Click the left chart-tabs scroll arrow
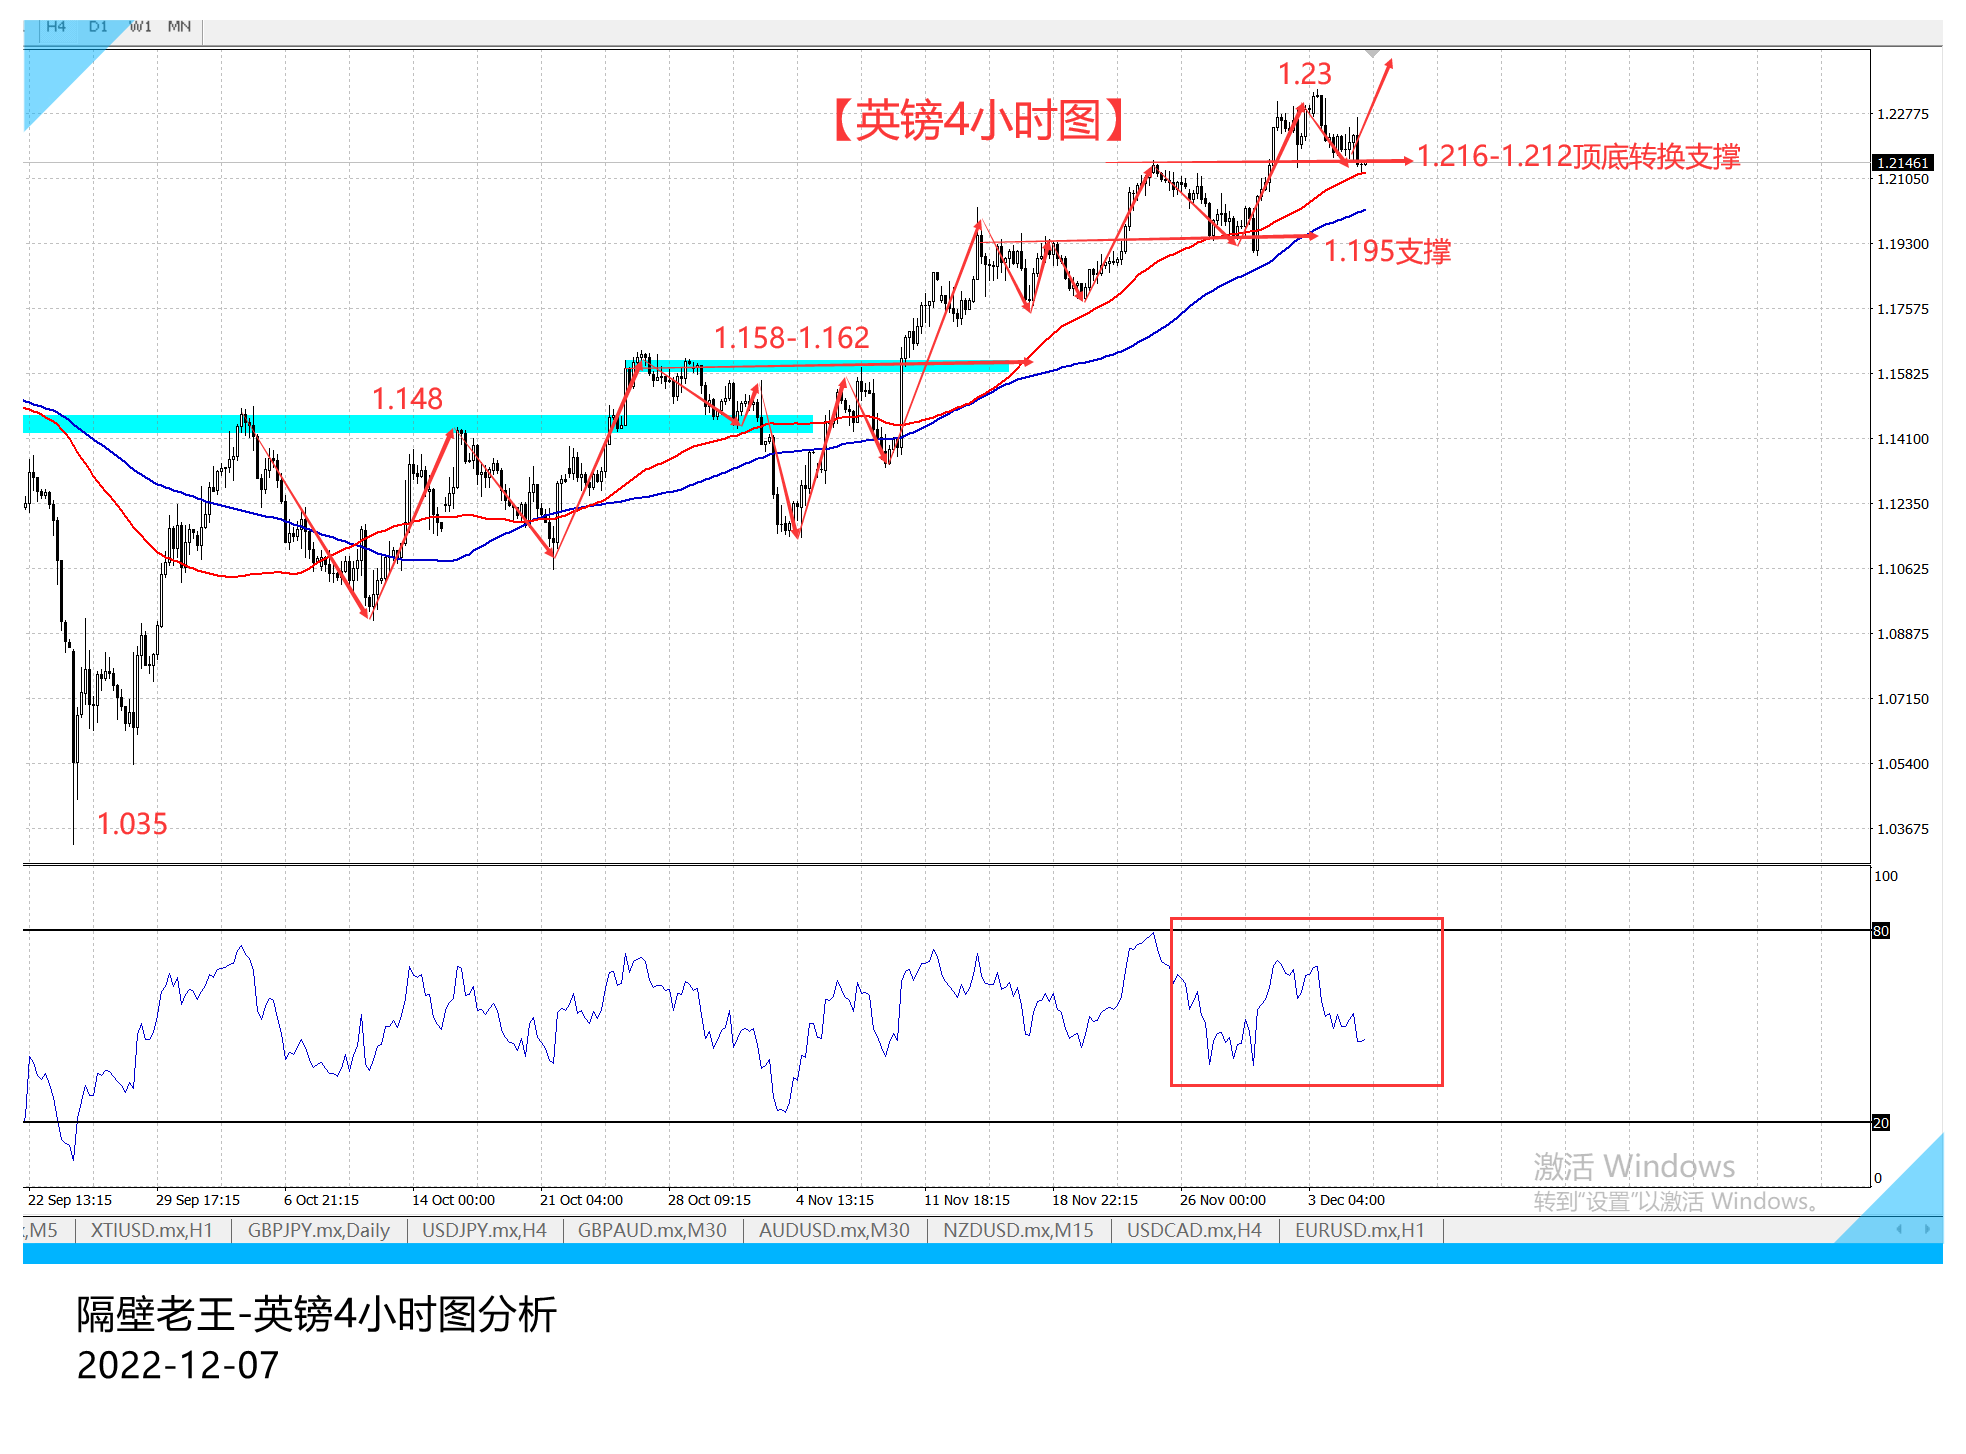1966x1454 pixels. (1899, 1229)
